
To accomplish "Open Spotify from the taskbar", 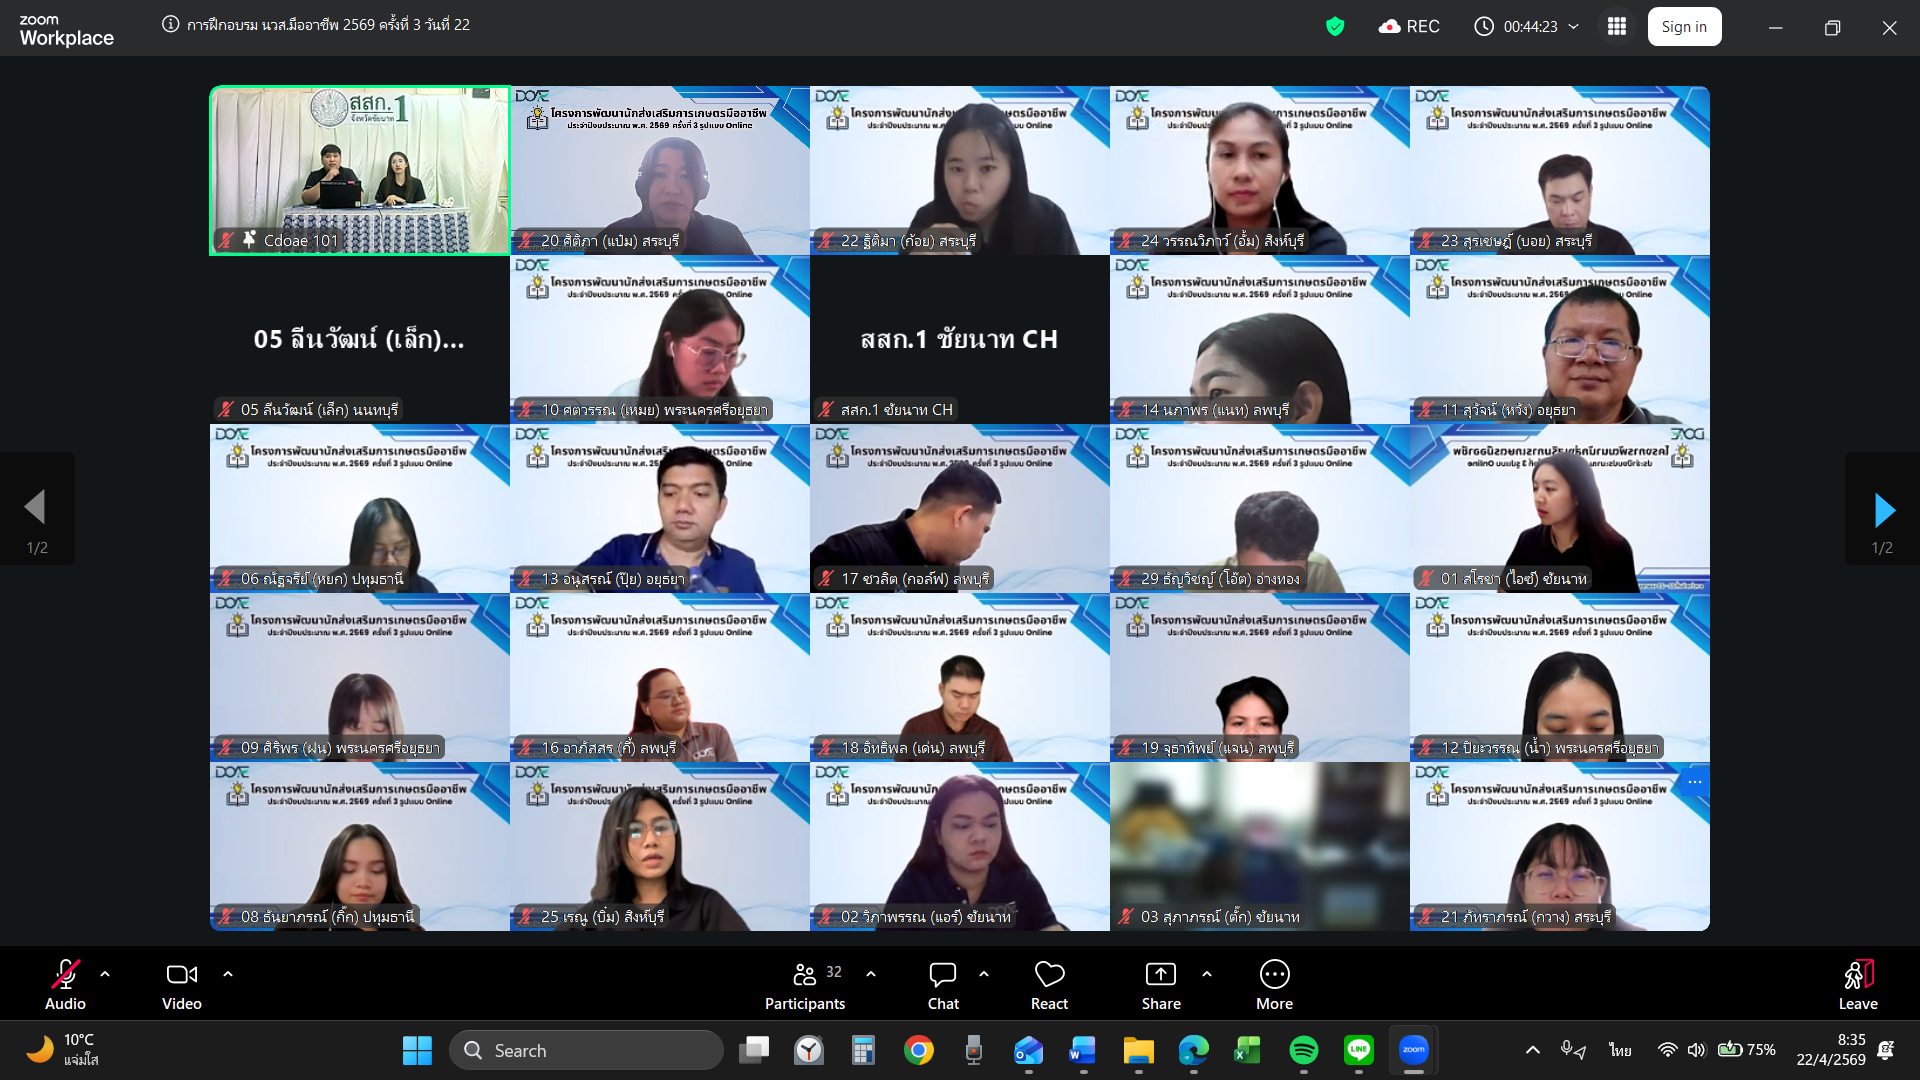I will 1303,1050.
